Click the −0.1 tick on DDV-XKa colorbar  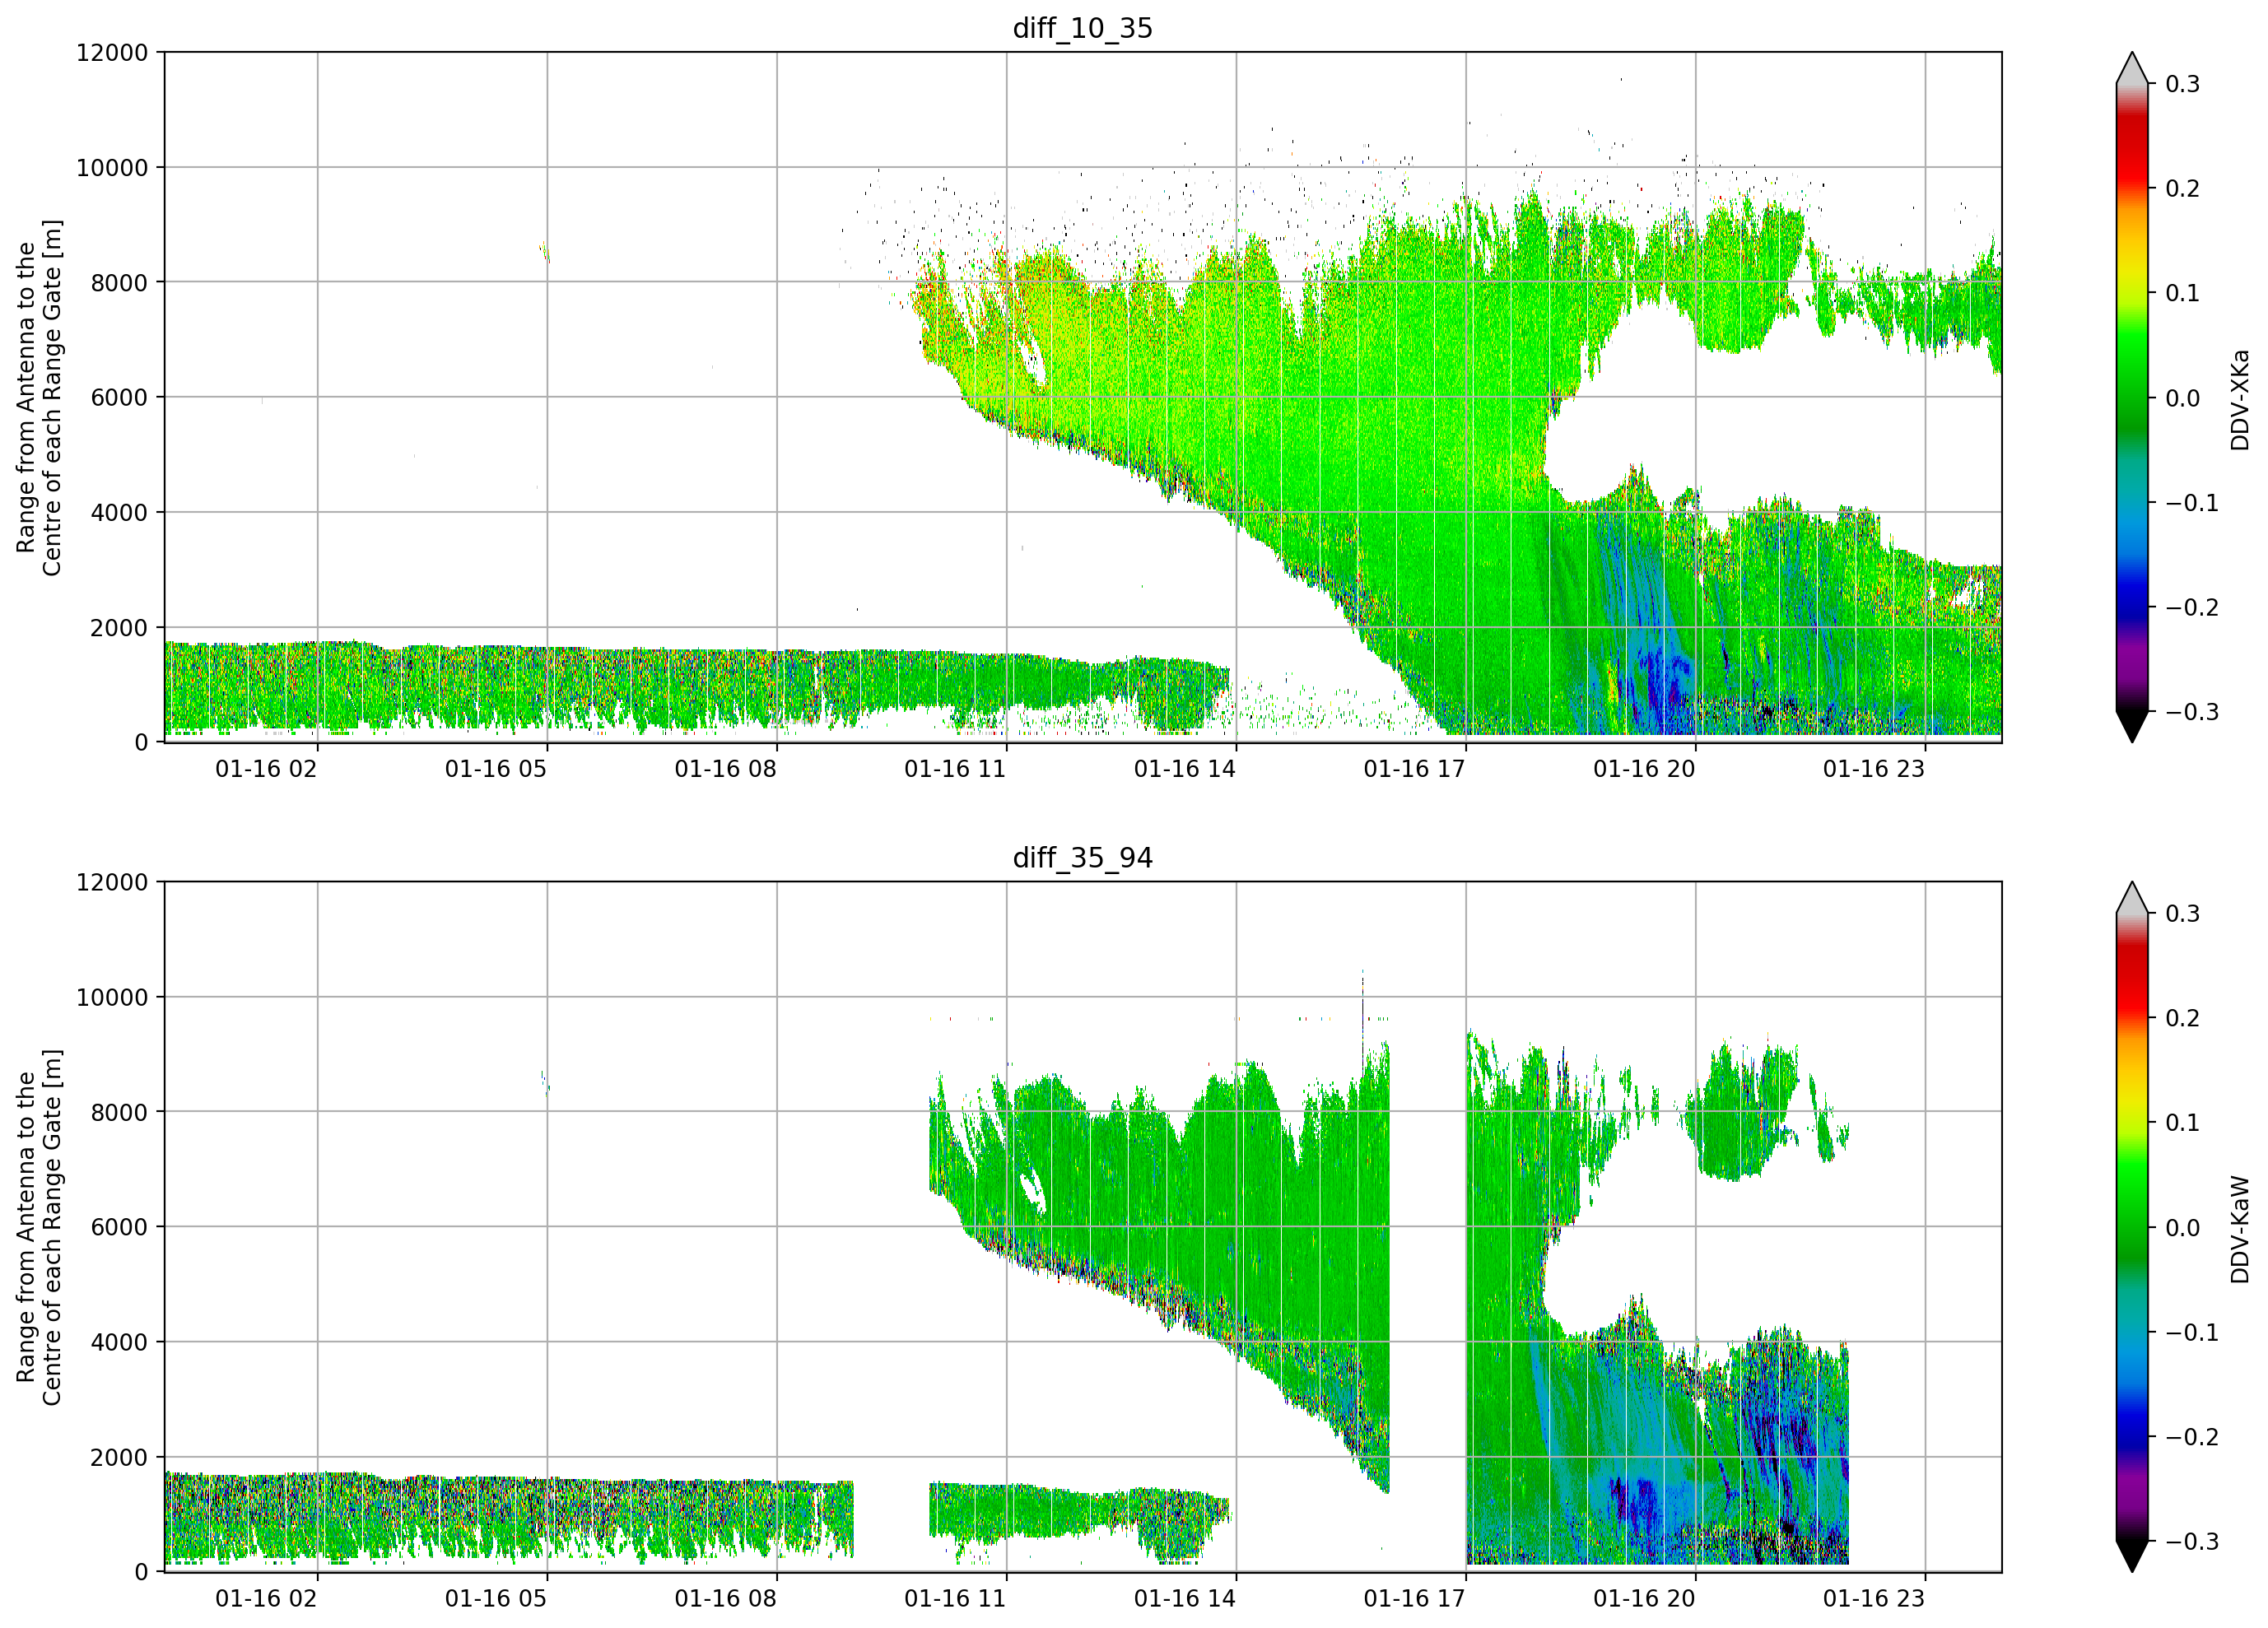[2192, 503]
